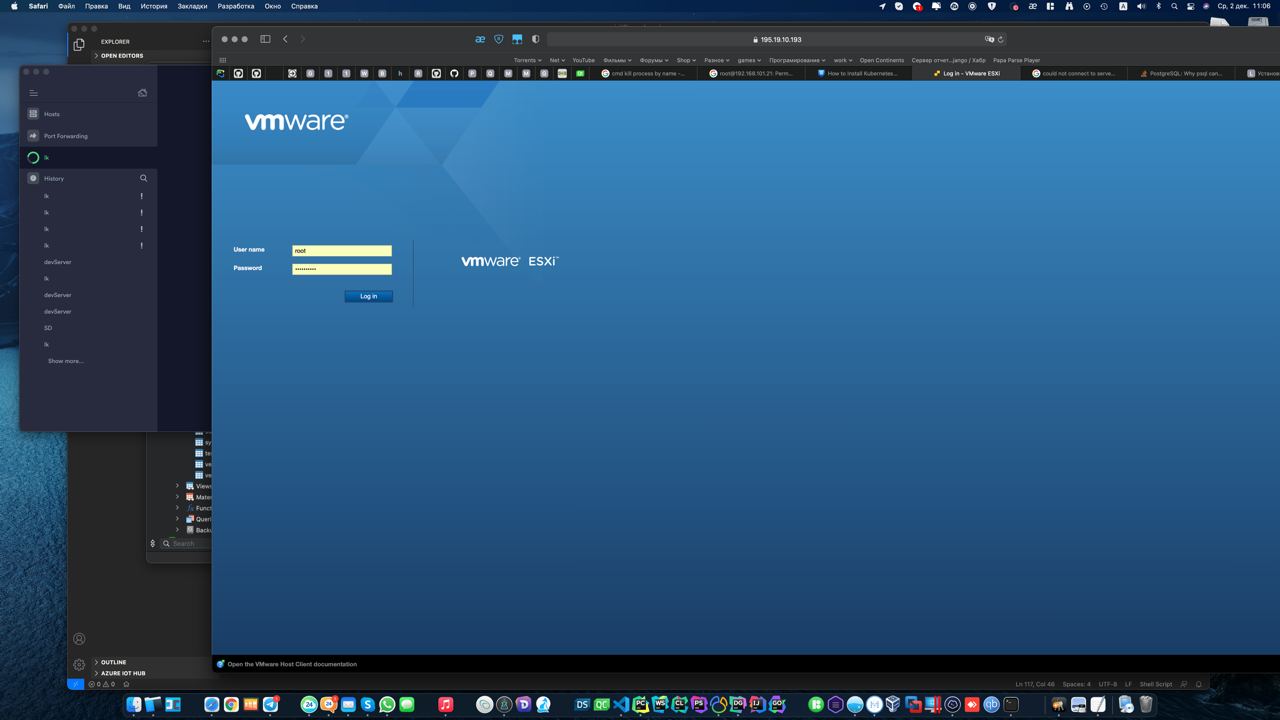This screenshot has width=1280, height=720.
Task: Open Finder from the Dock
Action: 133,705
